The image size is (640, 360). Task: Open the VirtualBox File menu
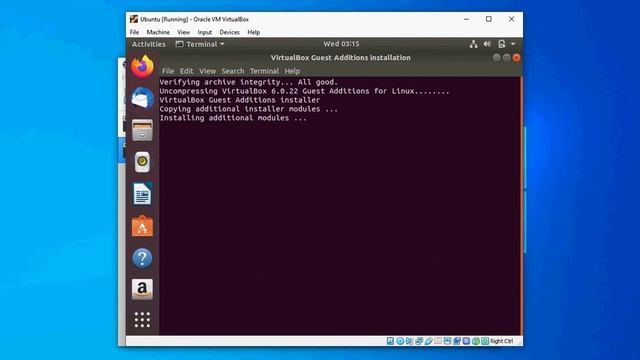[134, 32]
